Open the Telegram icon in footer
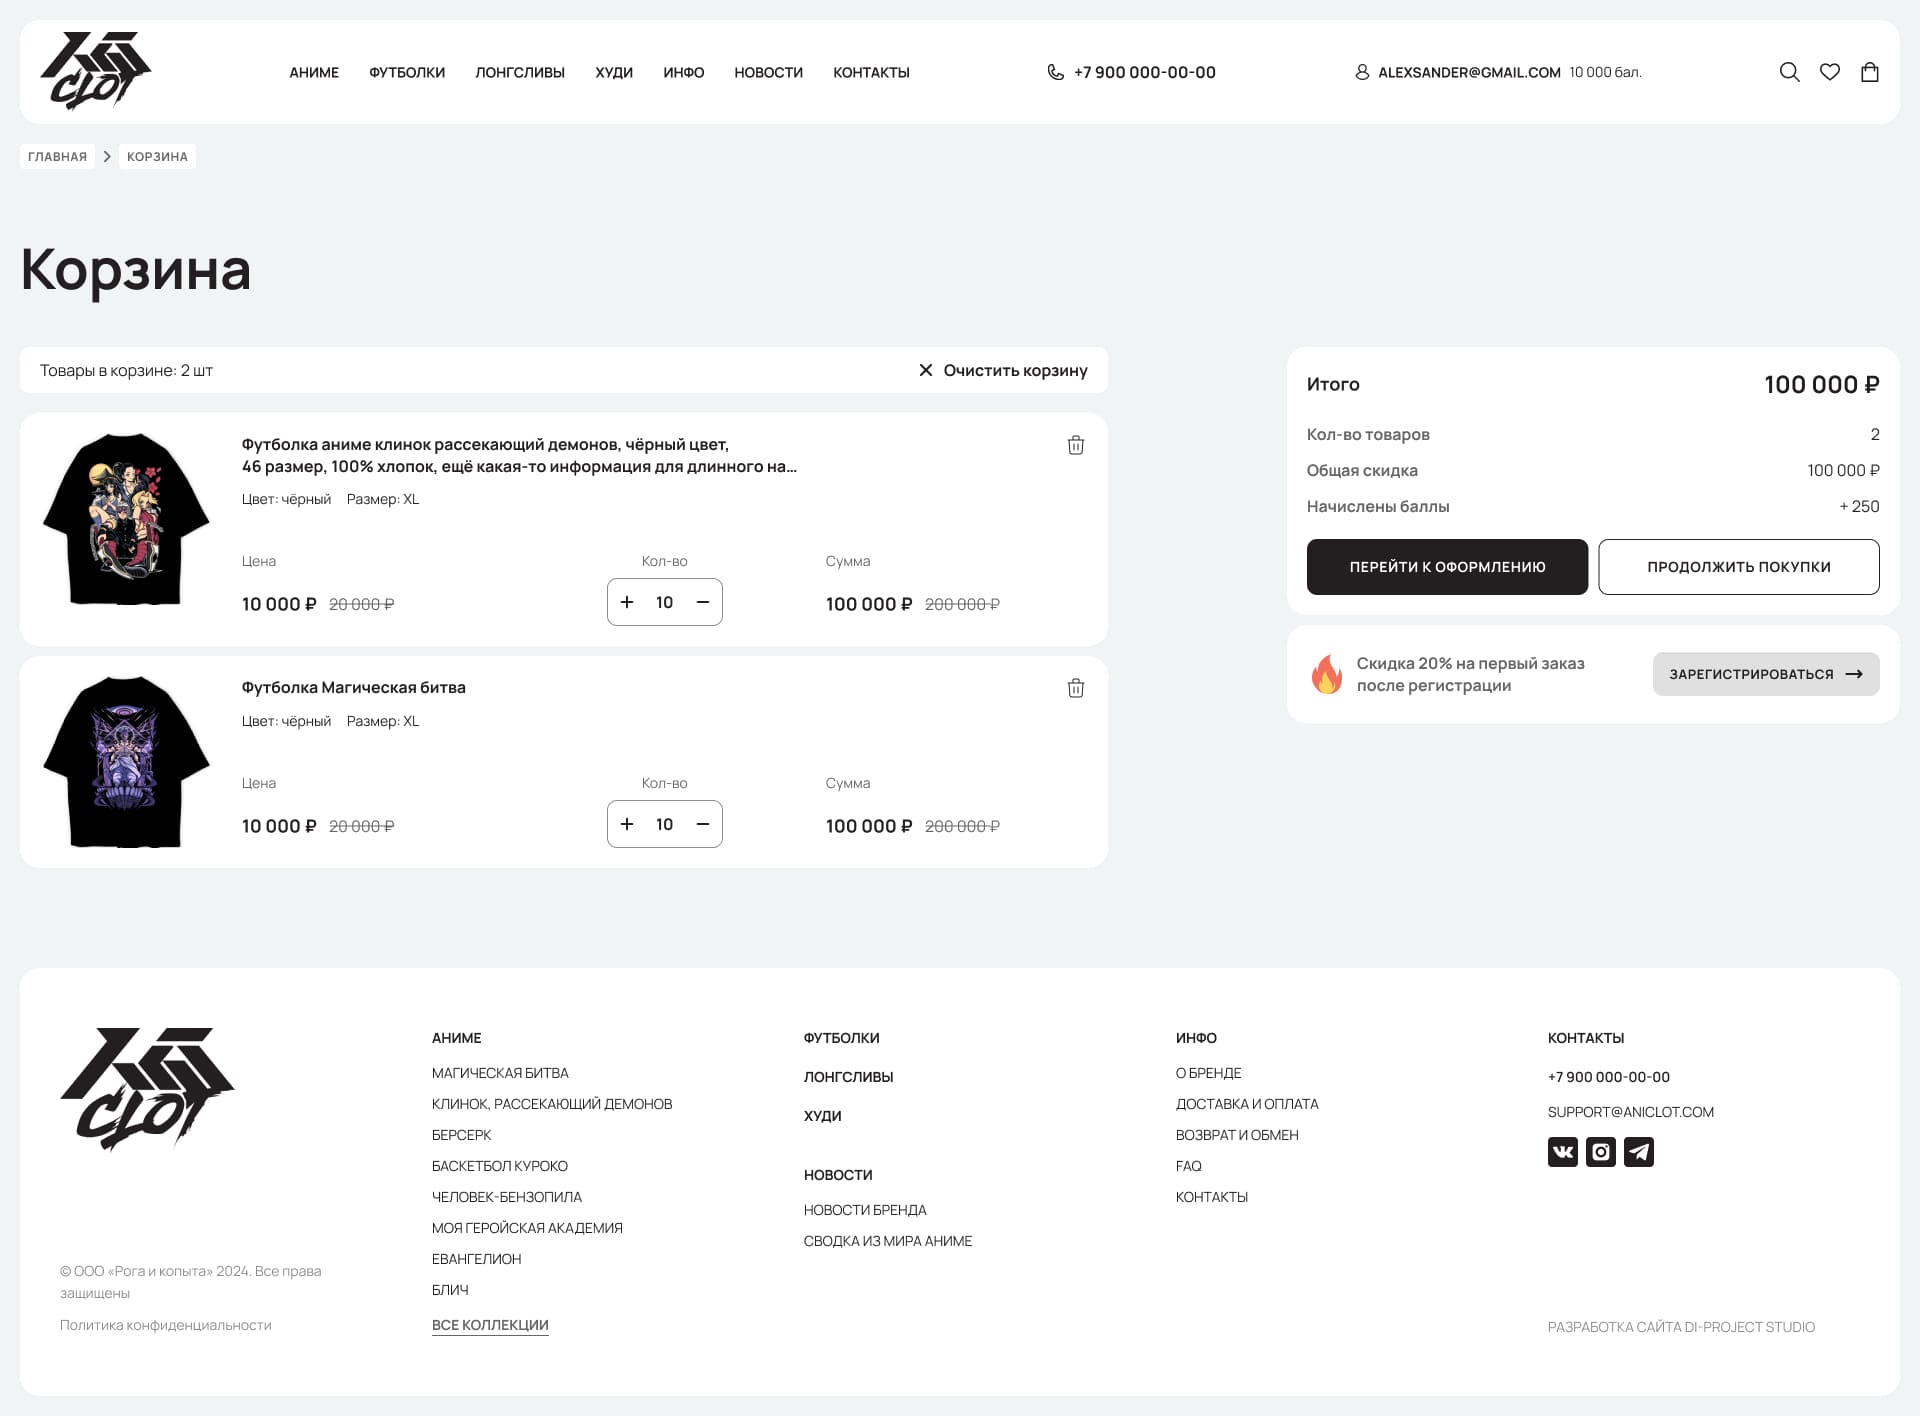Image resolution: width=1920 pixels, height=1416 pixels. pos(1638,1152)
